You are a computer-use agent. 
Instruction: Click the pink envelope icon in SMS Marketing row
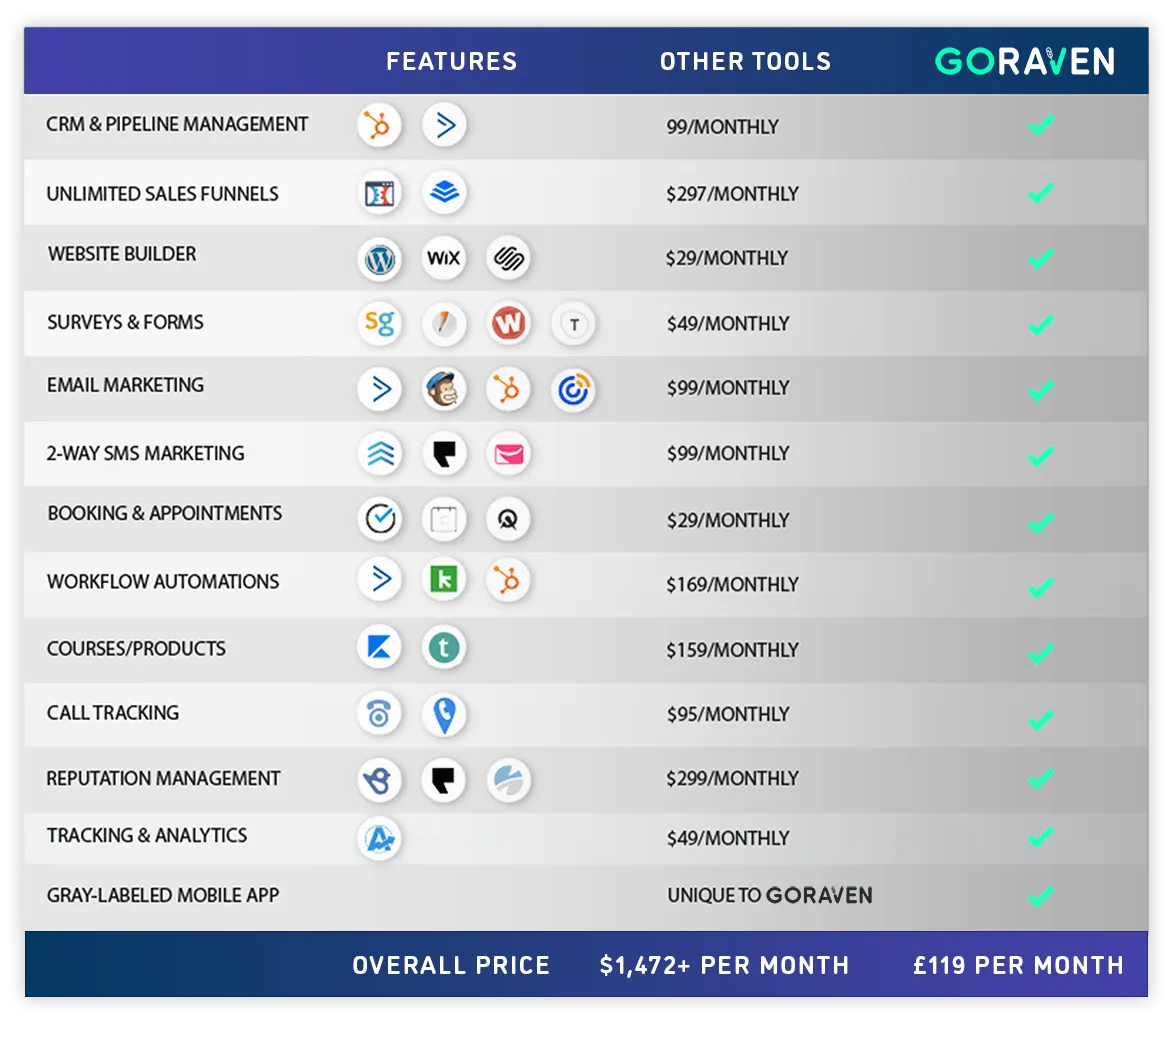509,453
